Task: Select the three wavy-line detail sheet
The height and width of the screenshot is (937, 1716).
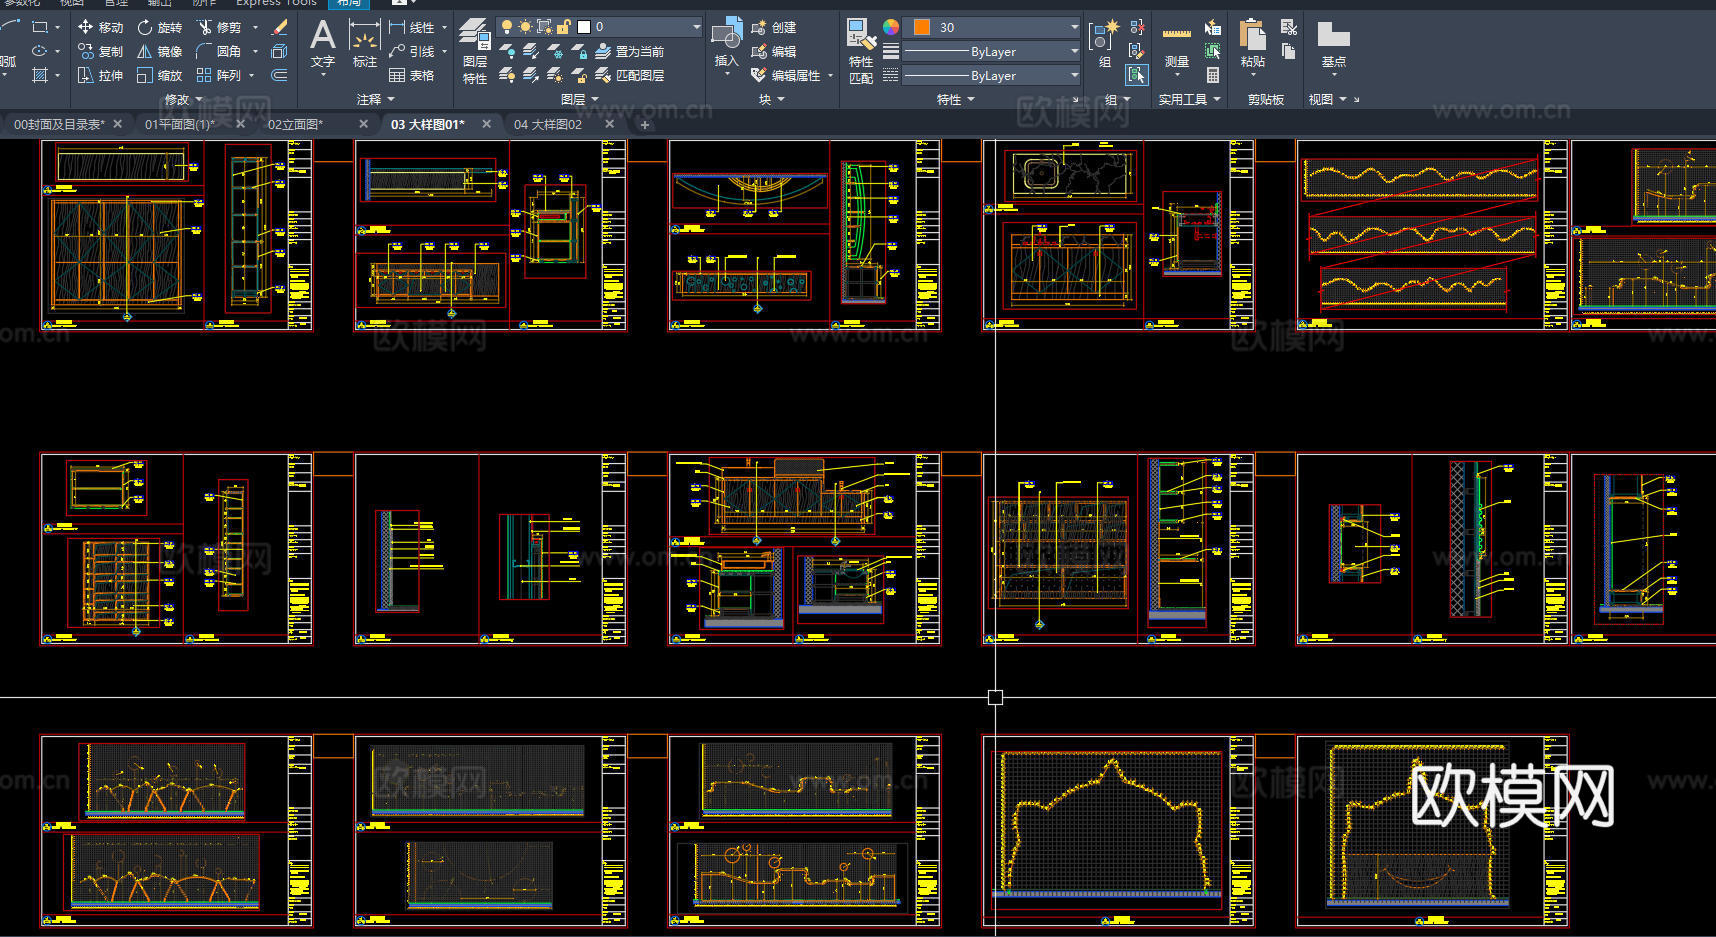Action: [x=1432, y=236]
